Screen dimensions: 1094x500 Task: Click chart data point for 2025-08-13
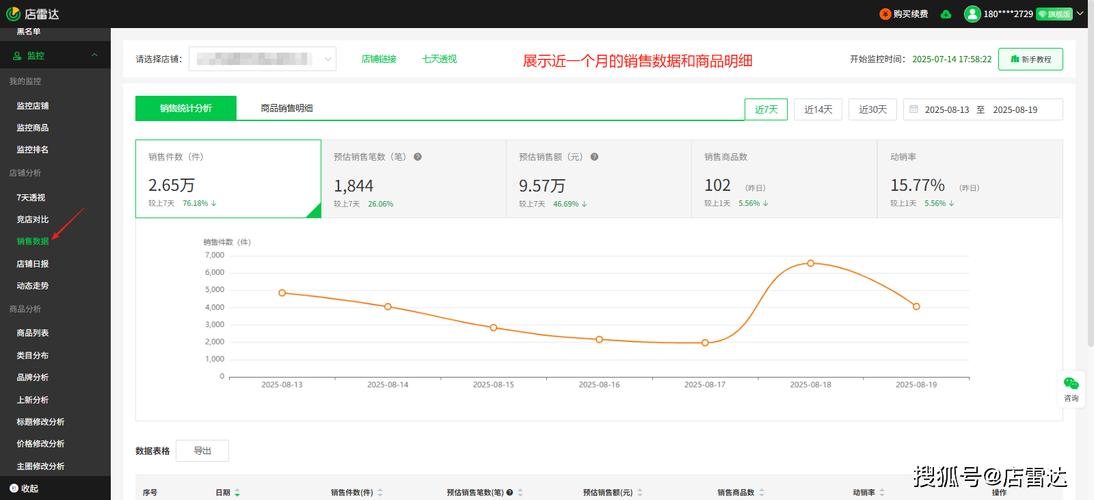click(282, 293)
